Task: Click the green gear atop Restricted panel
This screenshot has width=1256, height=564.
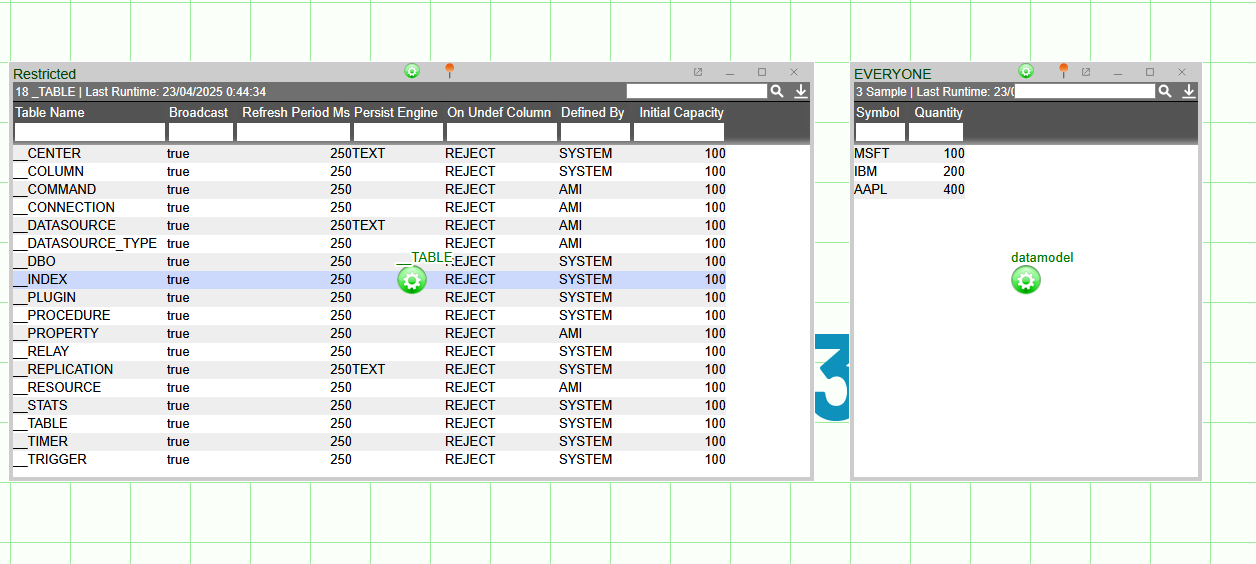Action: [412, 71]
